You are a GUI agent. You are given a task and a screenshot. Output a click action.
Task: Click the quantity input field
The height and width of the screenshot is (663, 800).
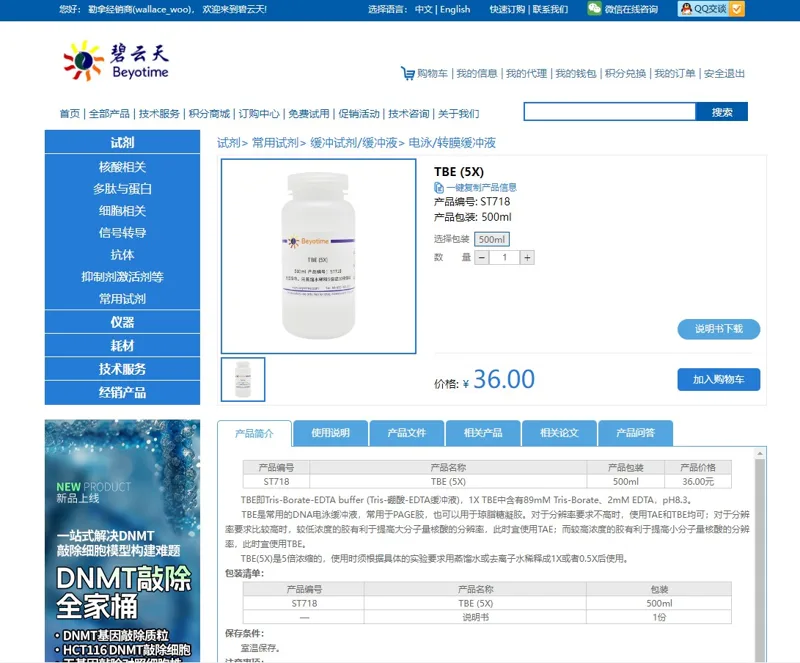(x=505, y=257)
